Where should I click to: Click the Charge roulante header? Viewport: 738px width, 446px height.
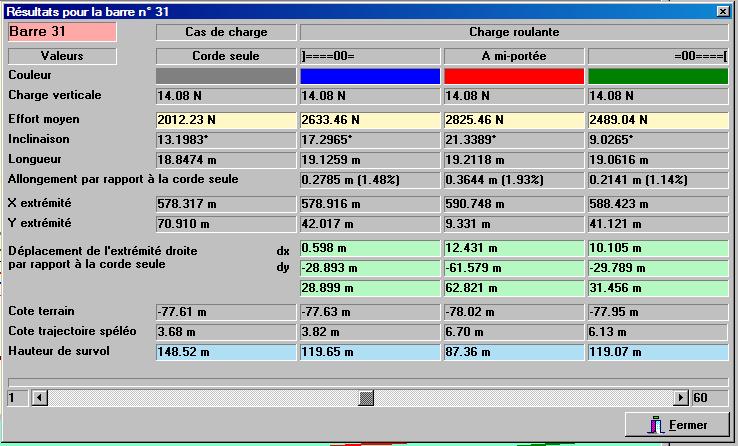(514, 32)
